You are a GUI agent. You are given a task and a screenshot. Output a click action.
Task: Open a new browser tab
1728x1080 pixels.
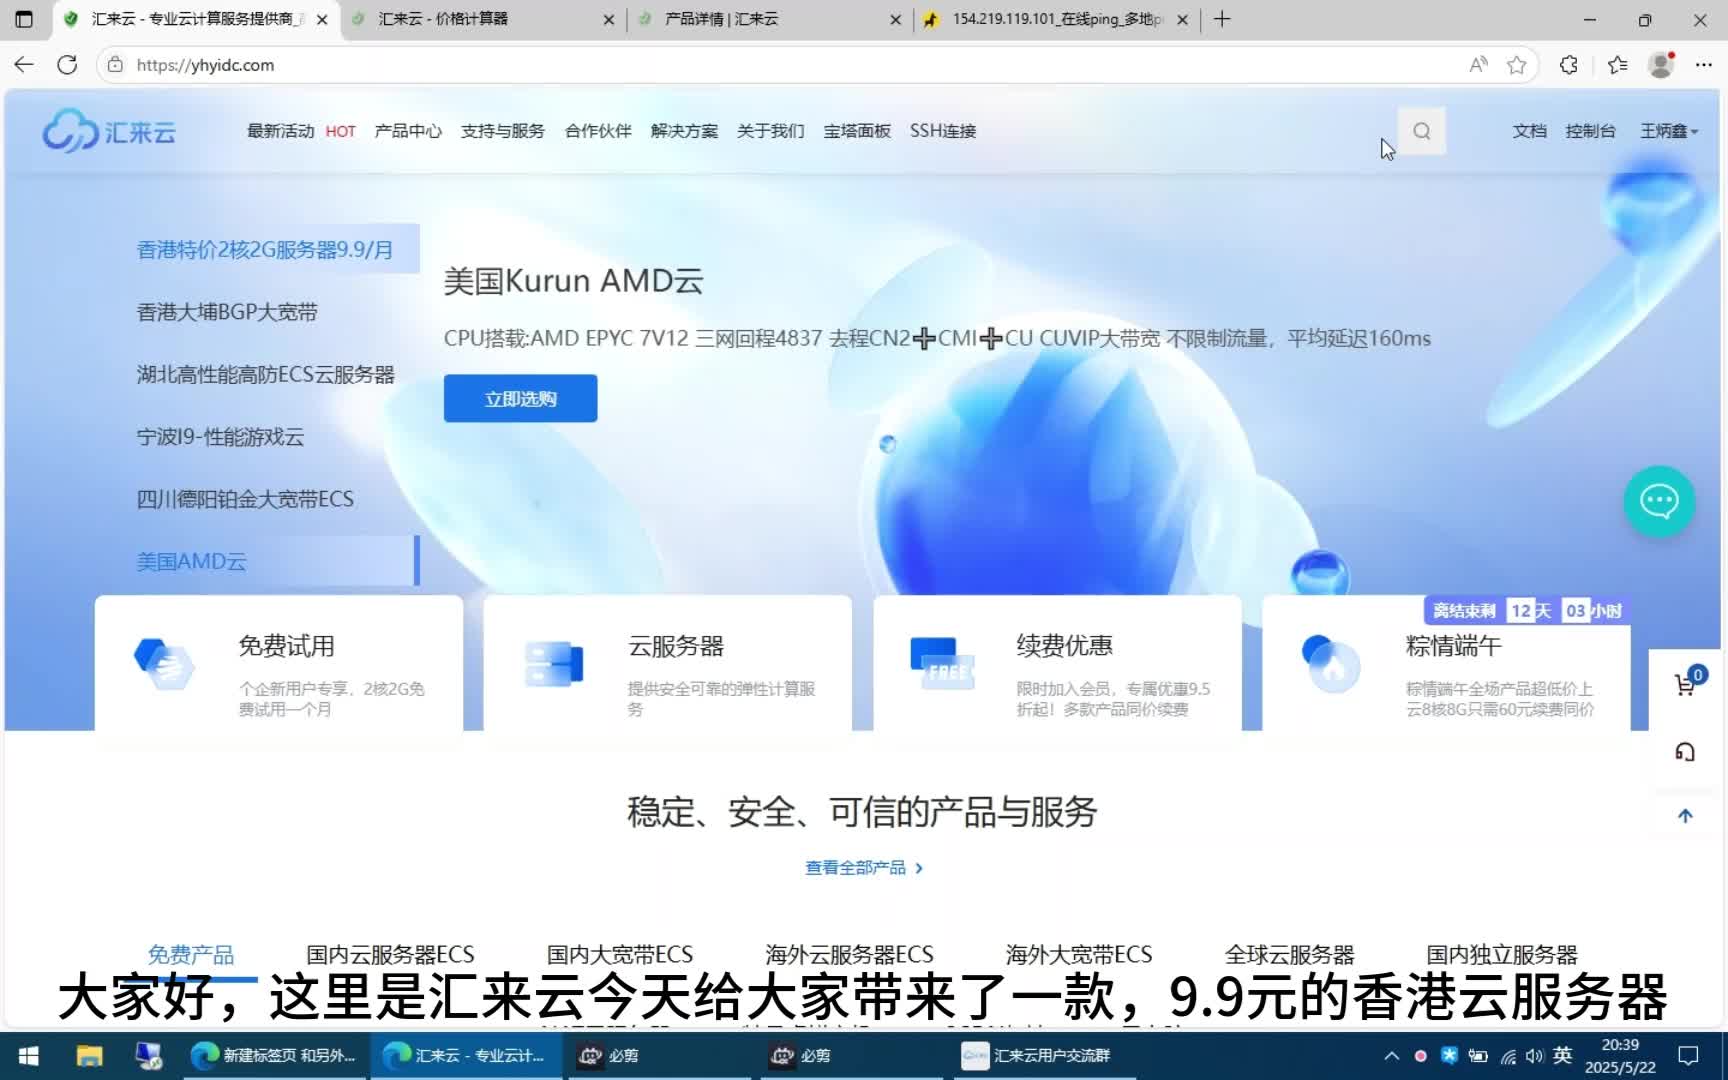(1222, 19)
